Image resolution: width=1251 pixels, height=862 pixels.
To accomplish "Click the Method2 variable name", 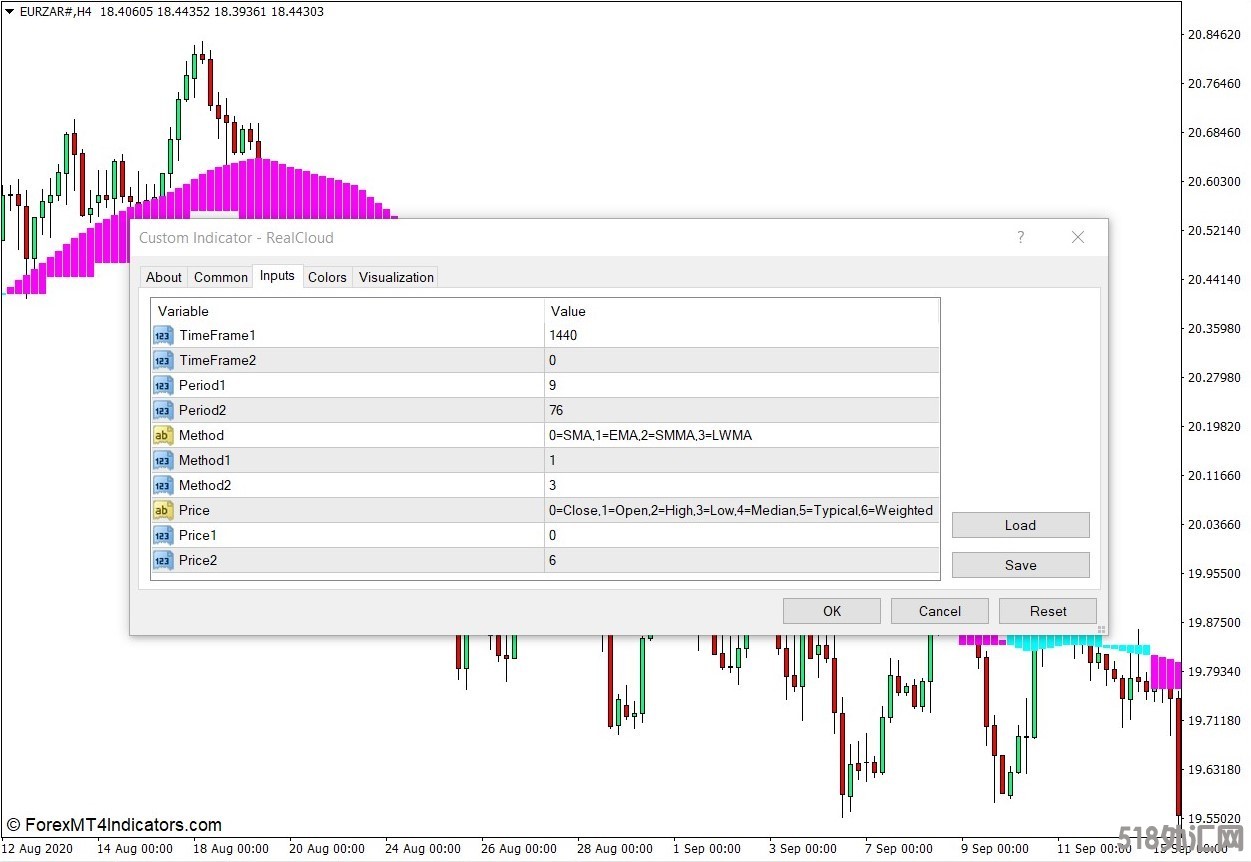I will [x=205, y=485].
